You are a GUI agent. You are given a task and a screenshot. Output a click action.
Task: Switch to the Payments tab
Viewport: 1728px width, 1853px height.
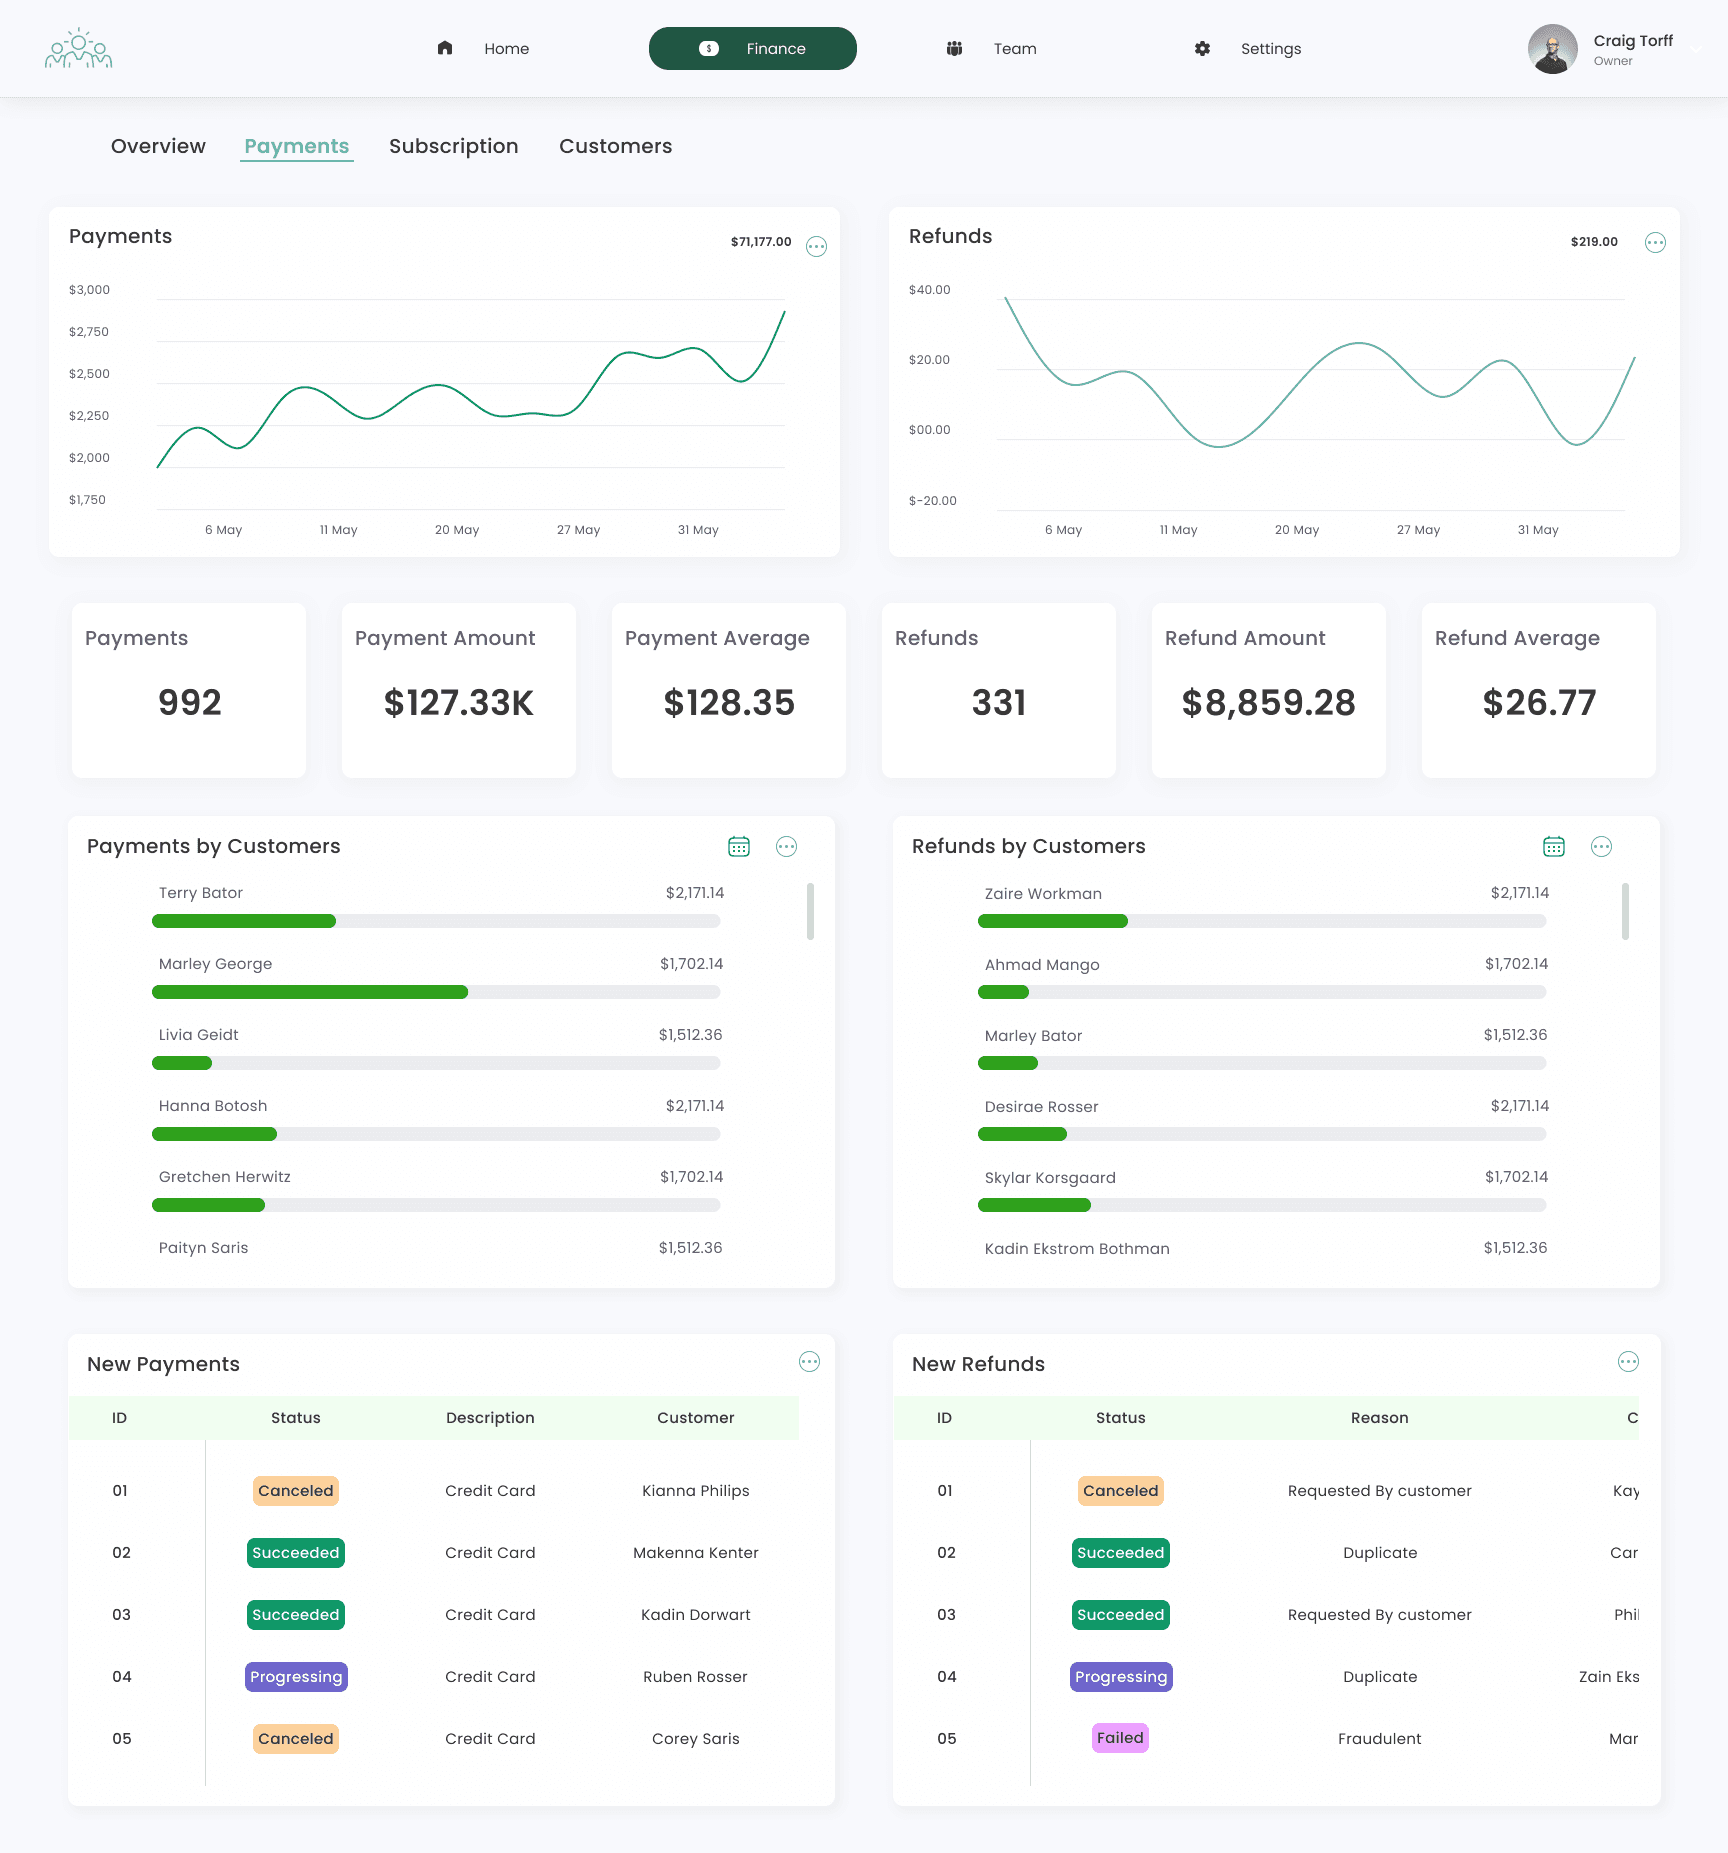[297, 146]
